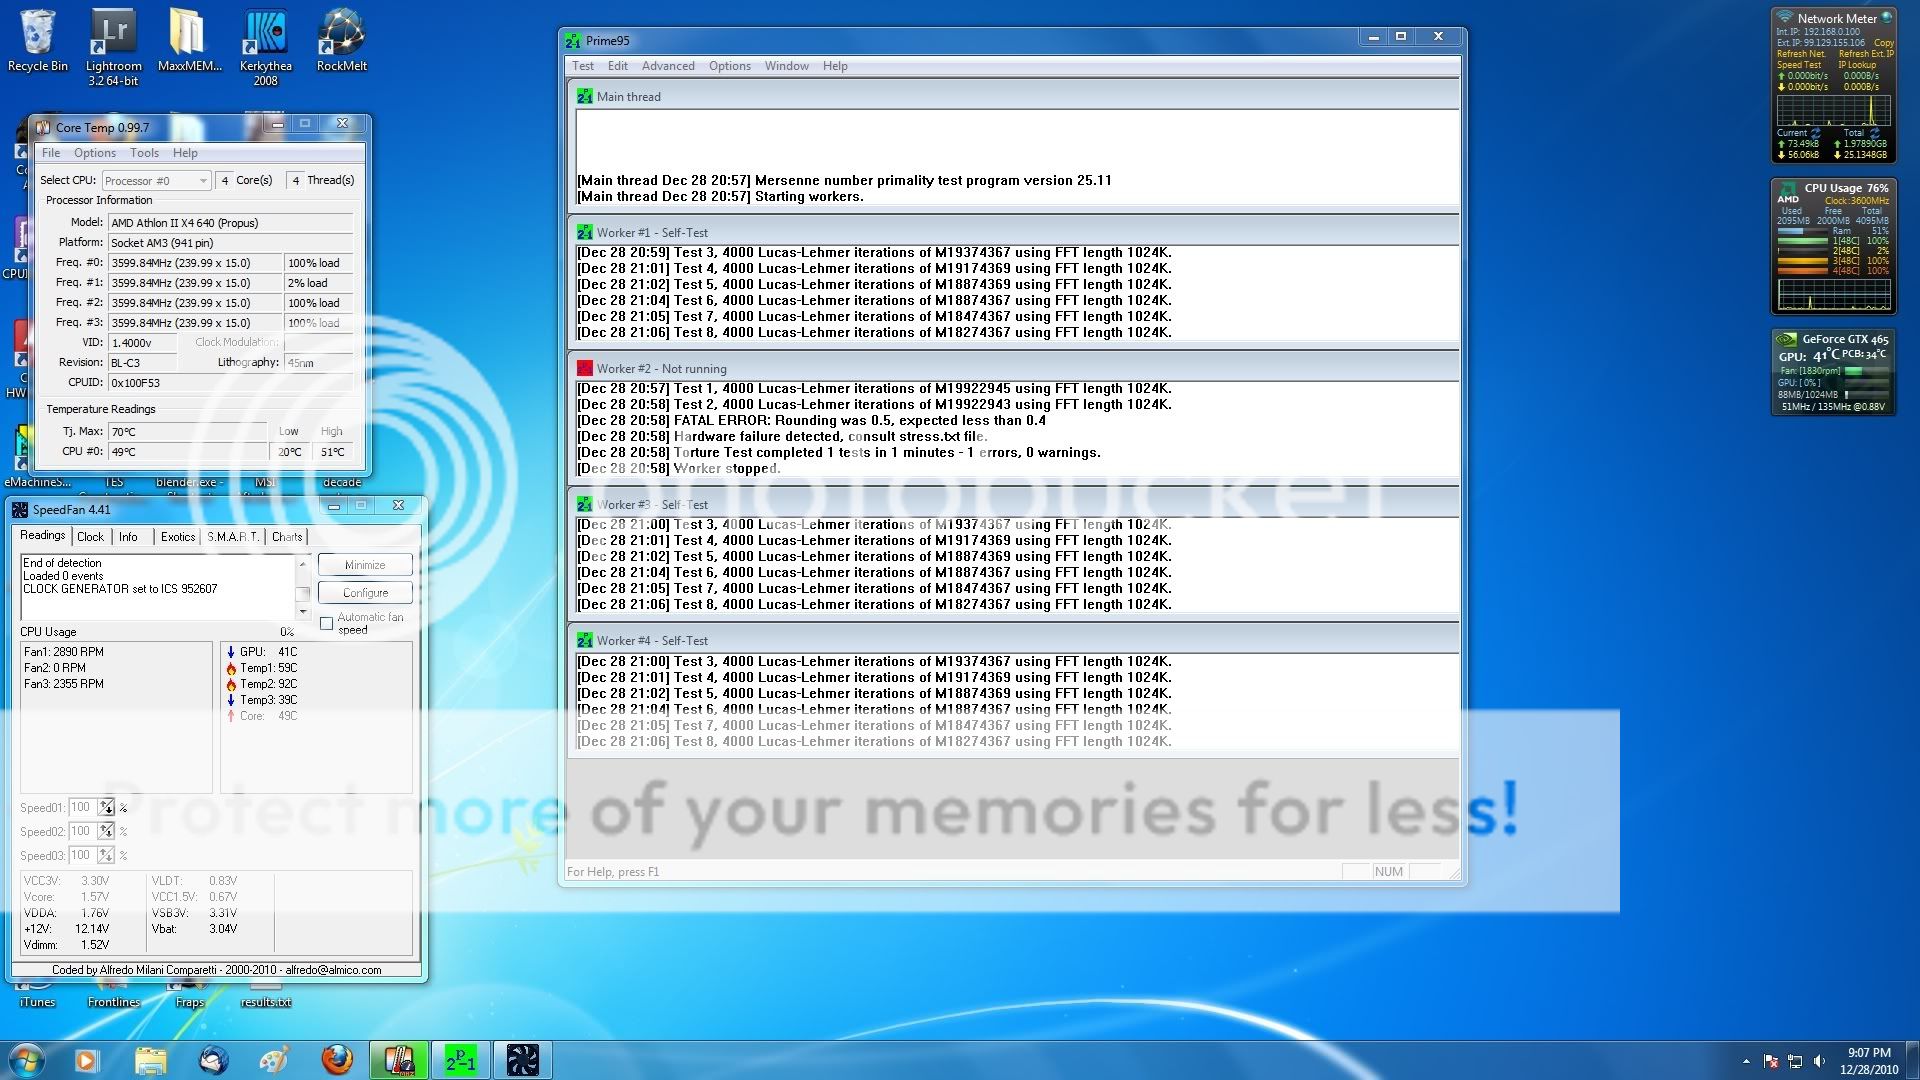Click Speed Test in Network Meter gadget
Image resolution: width=1920 pixels, height=1080 pixels.
pyautogui.click(x=1798, y=65)
